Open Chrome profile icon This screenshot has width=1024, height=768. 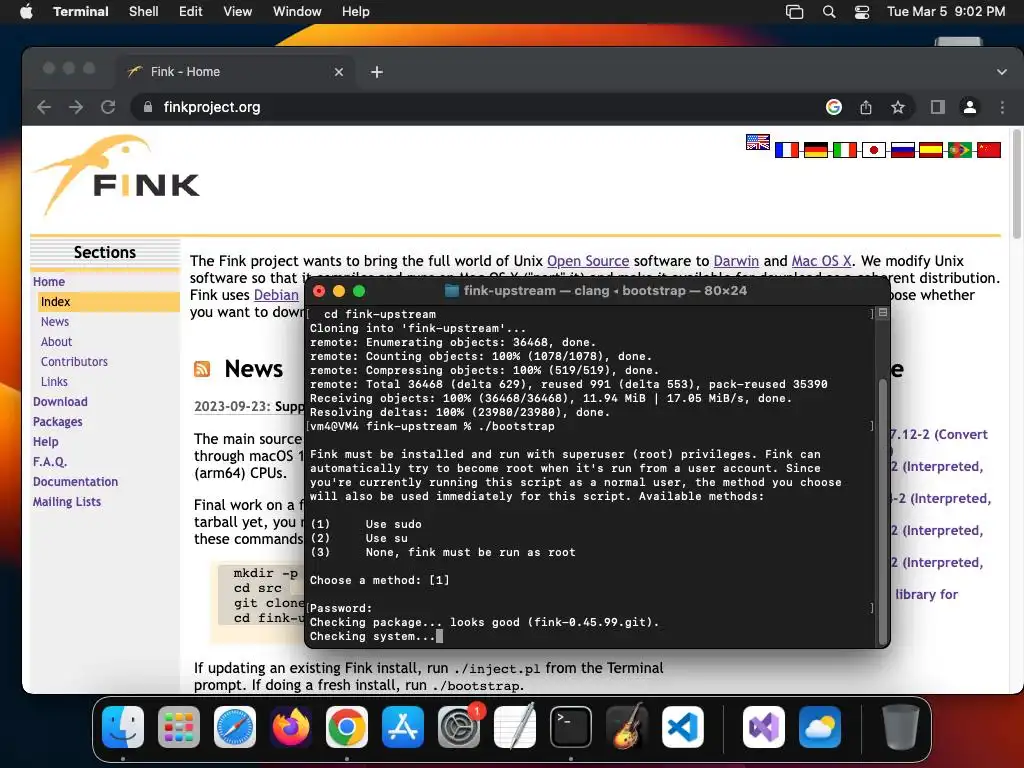click(970, 107)
